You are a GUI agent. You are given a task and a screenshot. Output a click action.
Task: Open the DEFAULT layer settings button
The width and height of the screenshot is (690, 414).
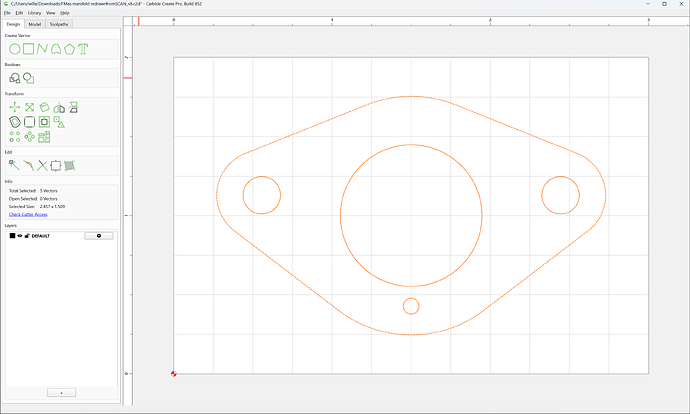[99, 236]
